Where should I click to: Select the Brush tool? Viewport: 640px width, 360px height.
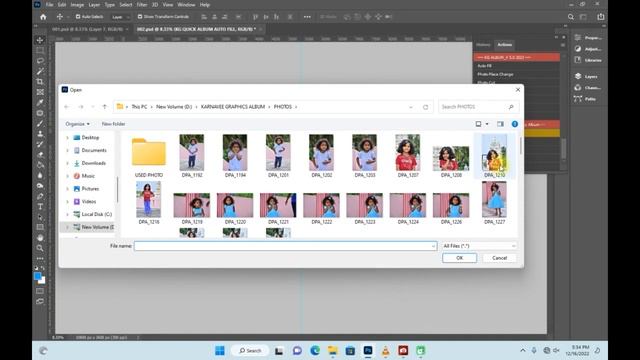click(40, 123)
